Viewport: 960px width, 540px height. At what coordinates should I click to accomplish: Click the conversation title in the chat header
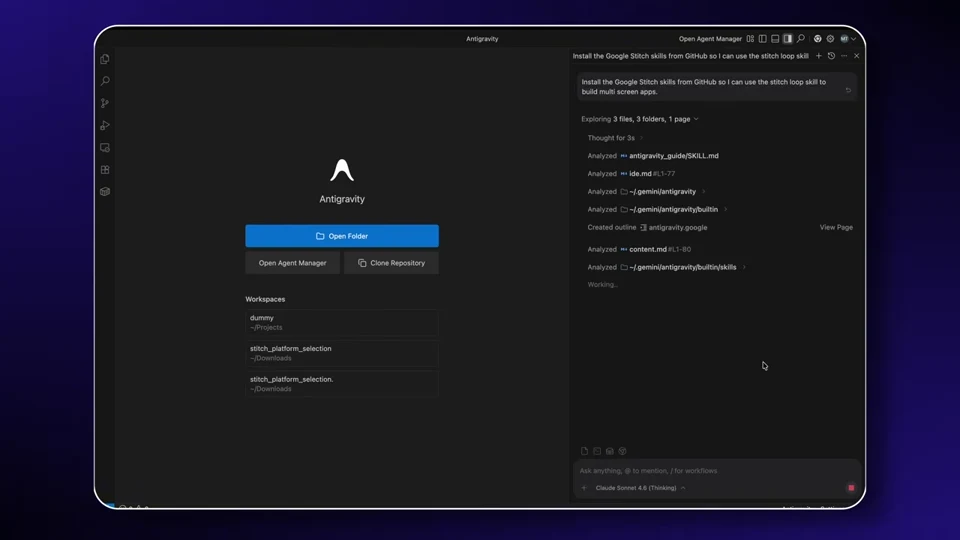[x=690, y=56]
